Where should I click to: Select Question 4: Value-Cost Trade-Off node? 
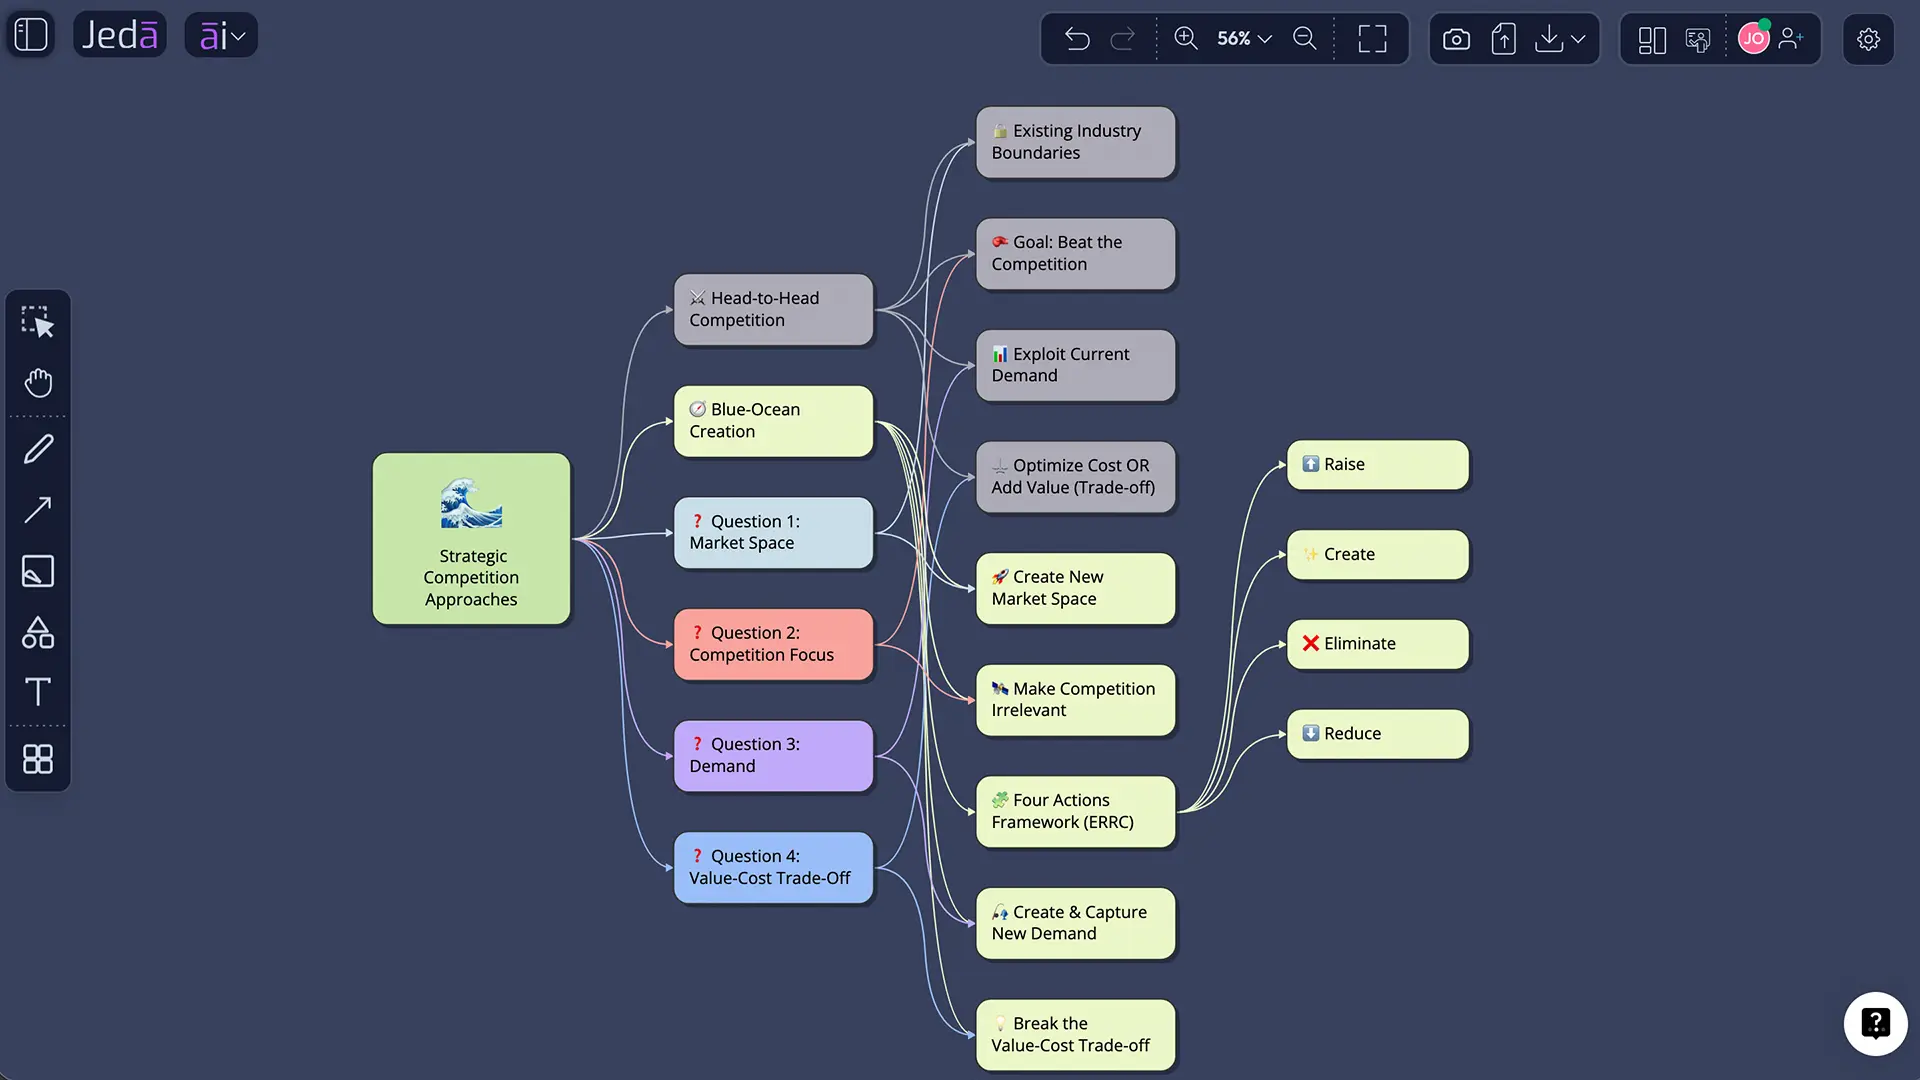[773, 868]
